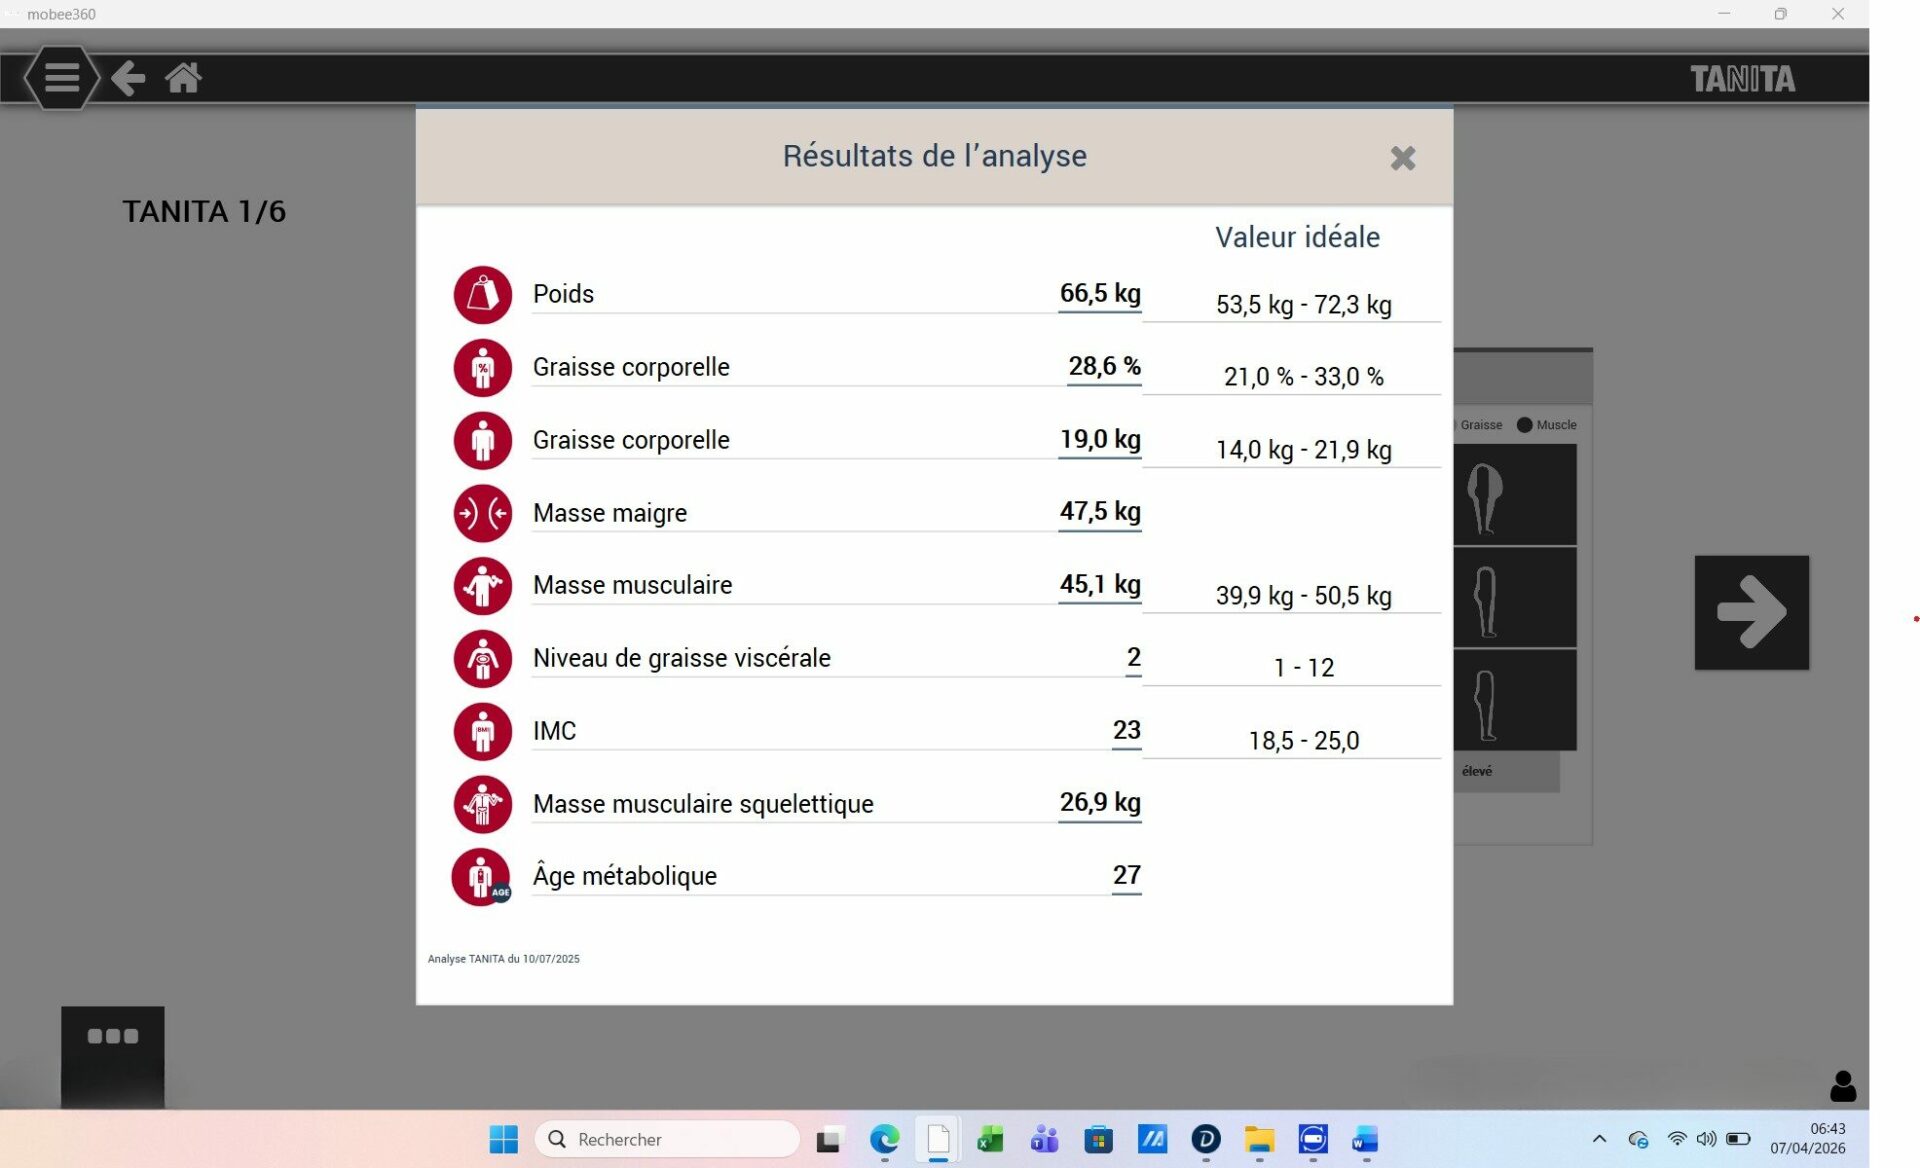Select the IMC body icon
This screenshot has width=1920, height=1168.
pos(482,732)
